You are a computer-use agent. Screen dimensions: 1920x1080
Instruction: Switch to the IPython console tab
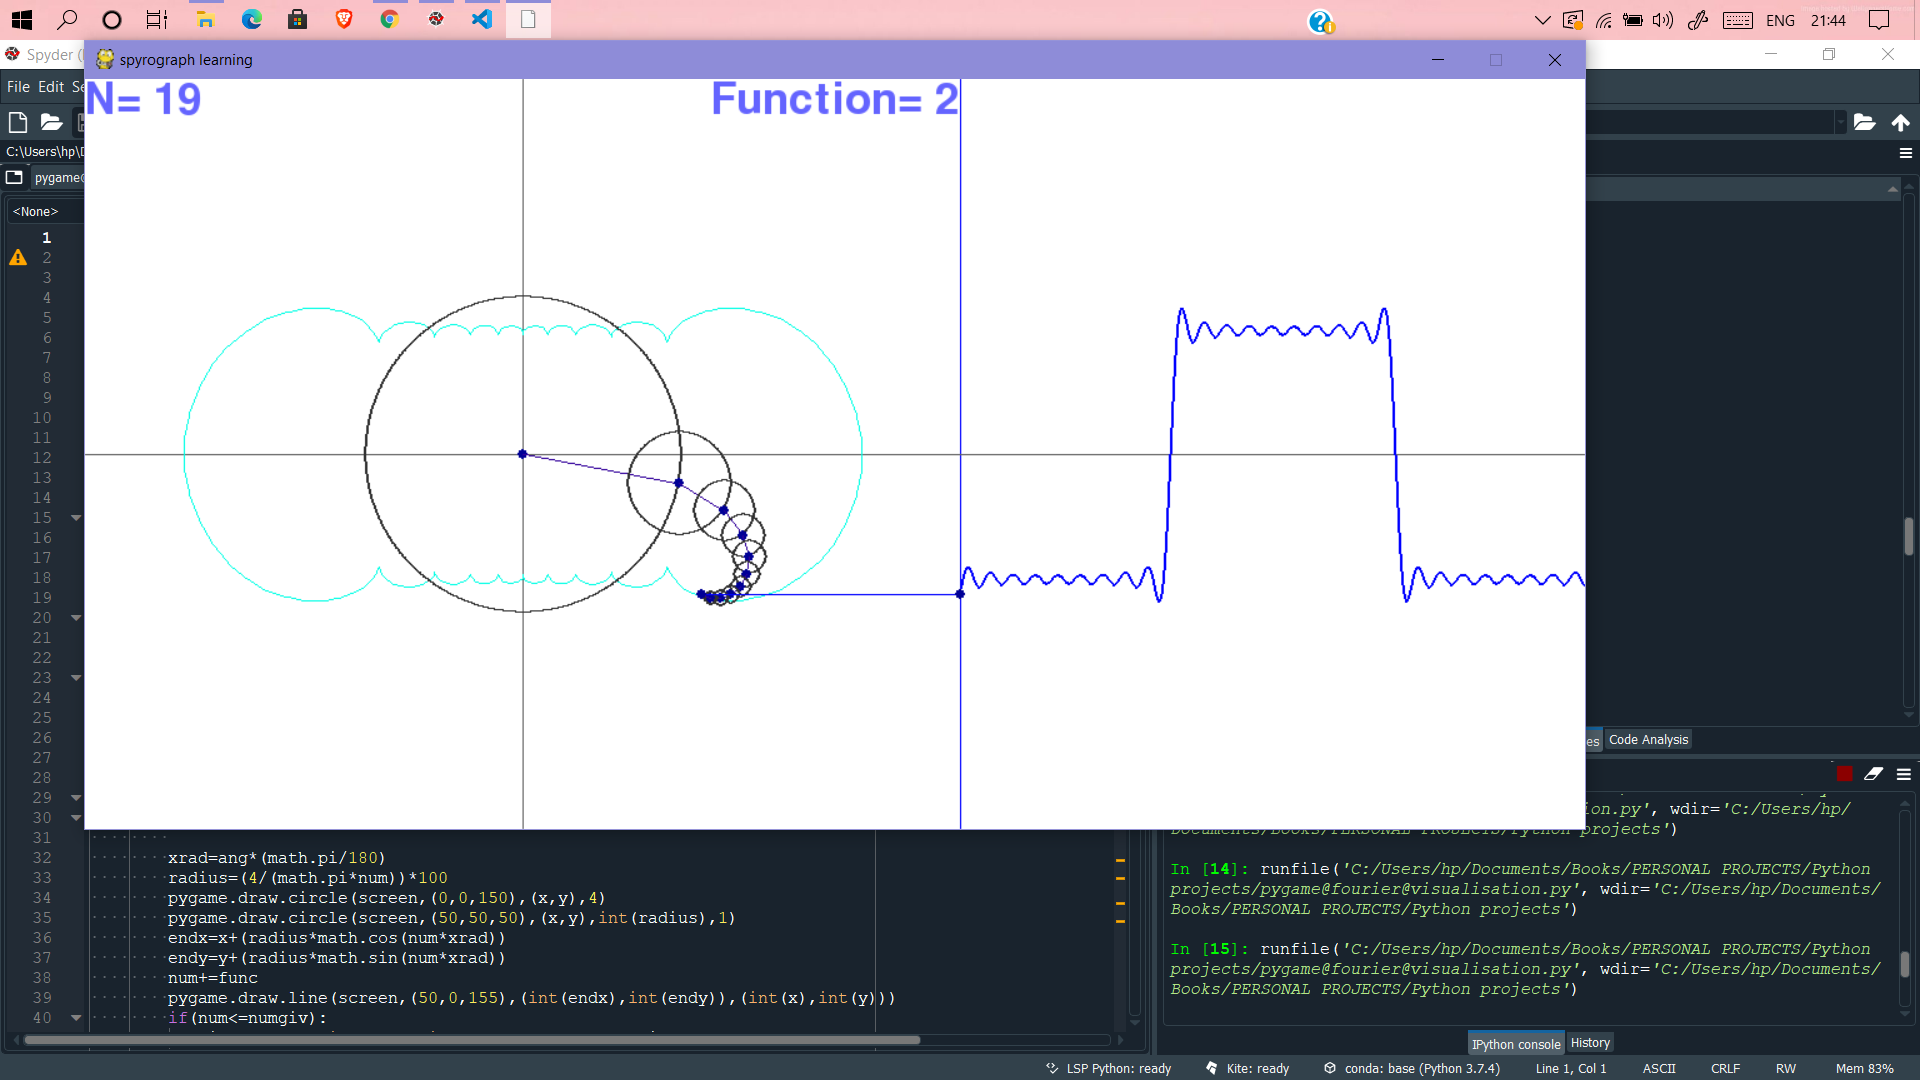(1516, 1044)
